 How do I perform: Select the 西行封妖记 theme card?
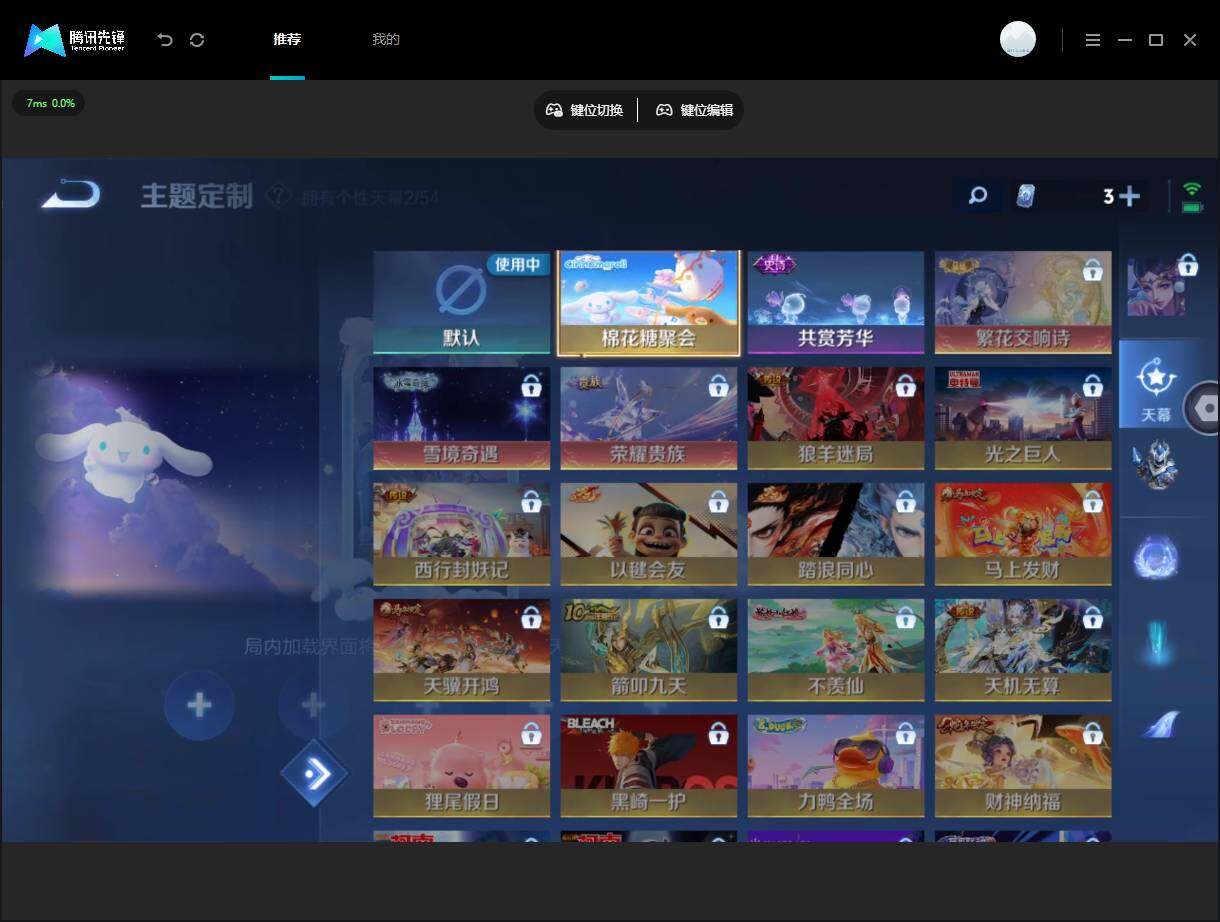coord(461,534)
